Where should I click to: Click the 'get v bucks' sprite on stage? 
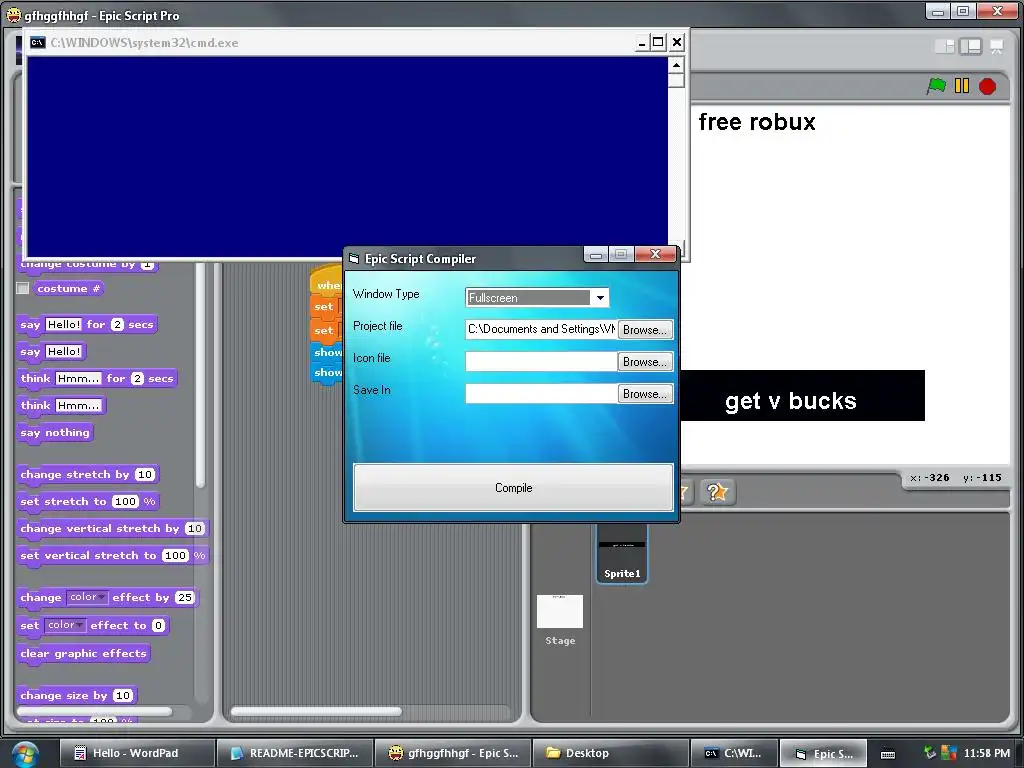tap(803, 396)
